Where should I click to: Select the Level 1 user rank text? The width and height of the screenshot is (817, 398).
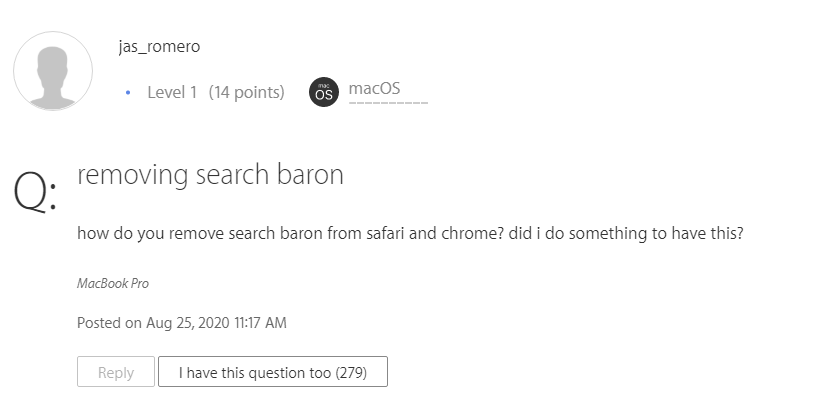click(x=172, y=92)
